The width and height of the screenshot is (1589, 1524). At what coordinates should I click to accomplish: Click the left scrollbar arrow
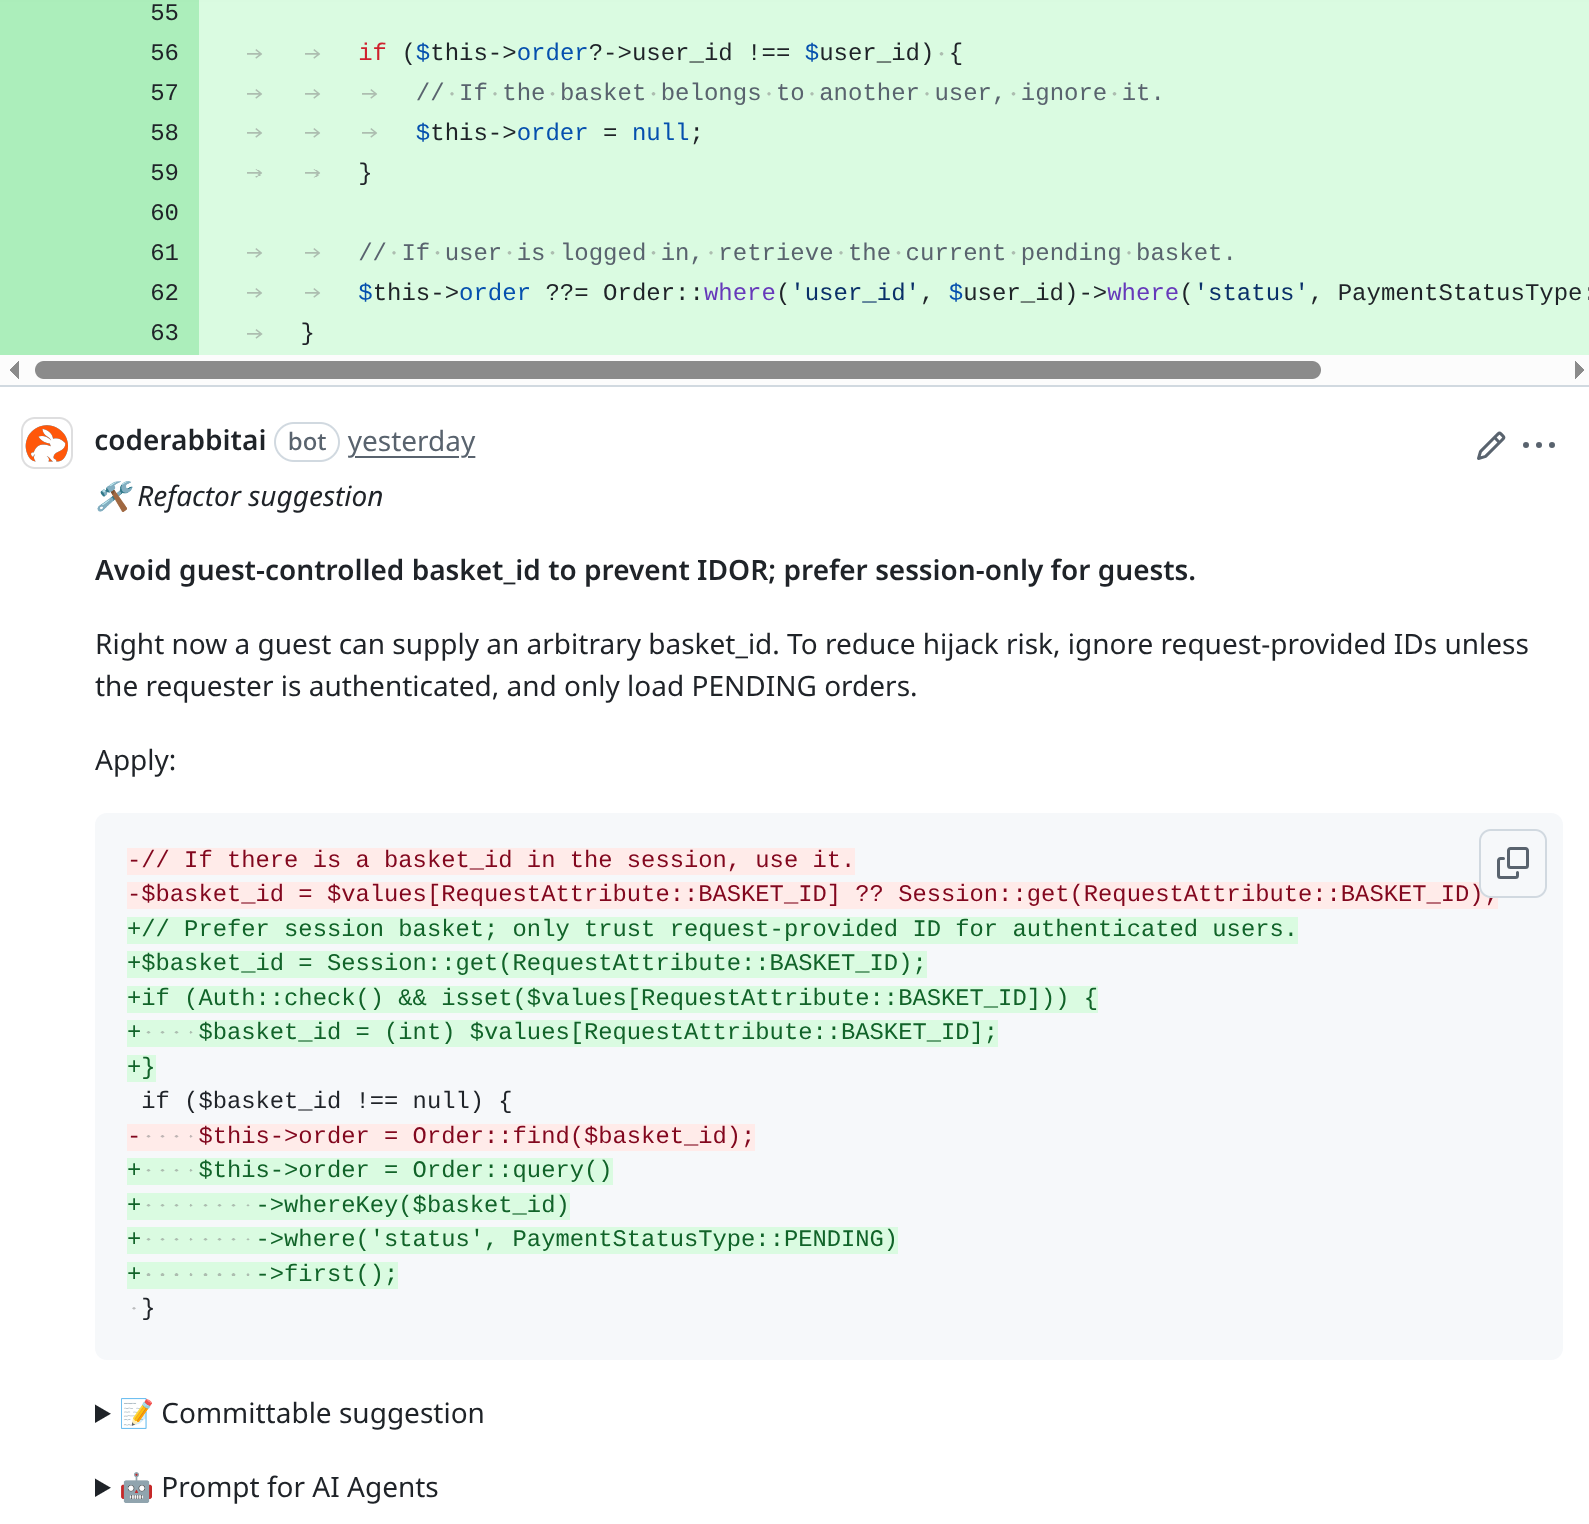click(13, 370)
